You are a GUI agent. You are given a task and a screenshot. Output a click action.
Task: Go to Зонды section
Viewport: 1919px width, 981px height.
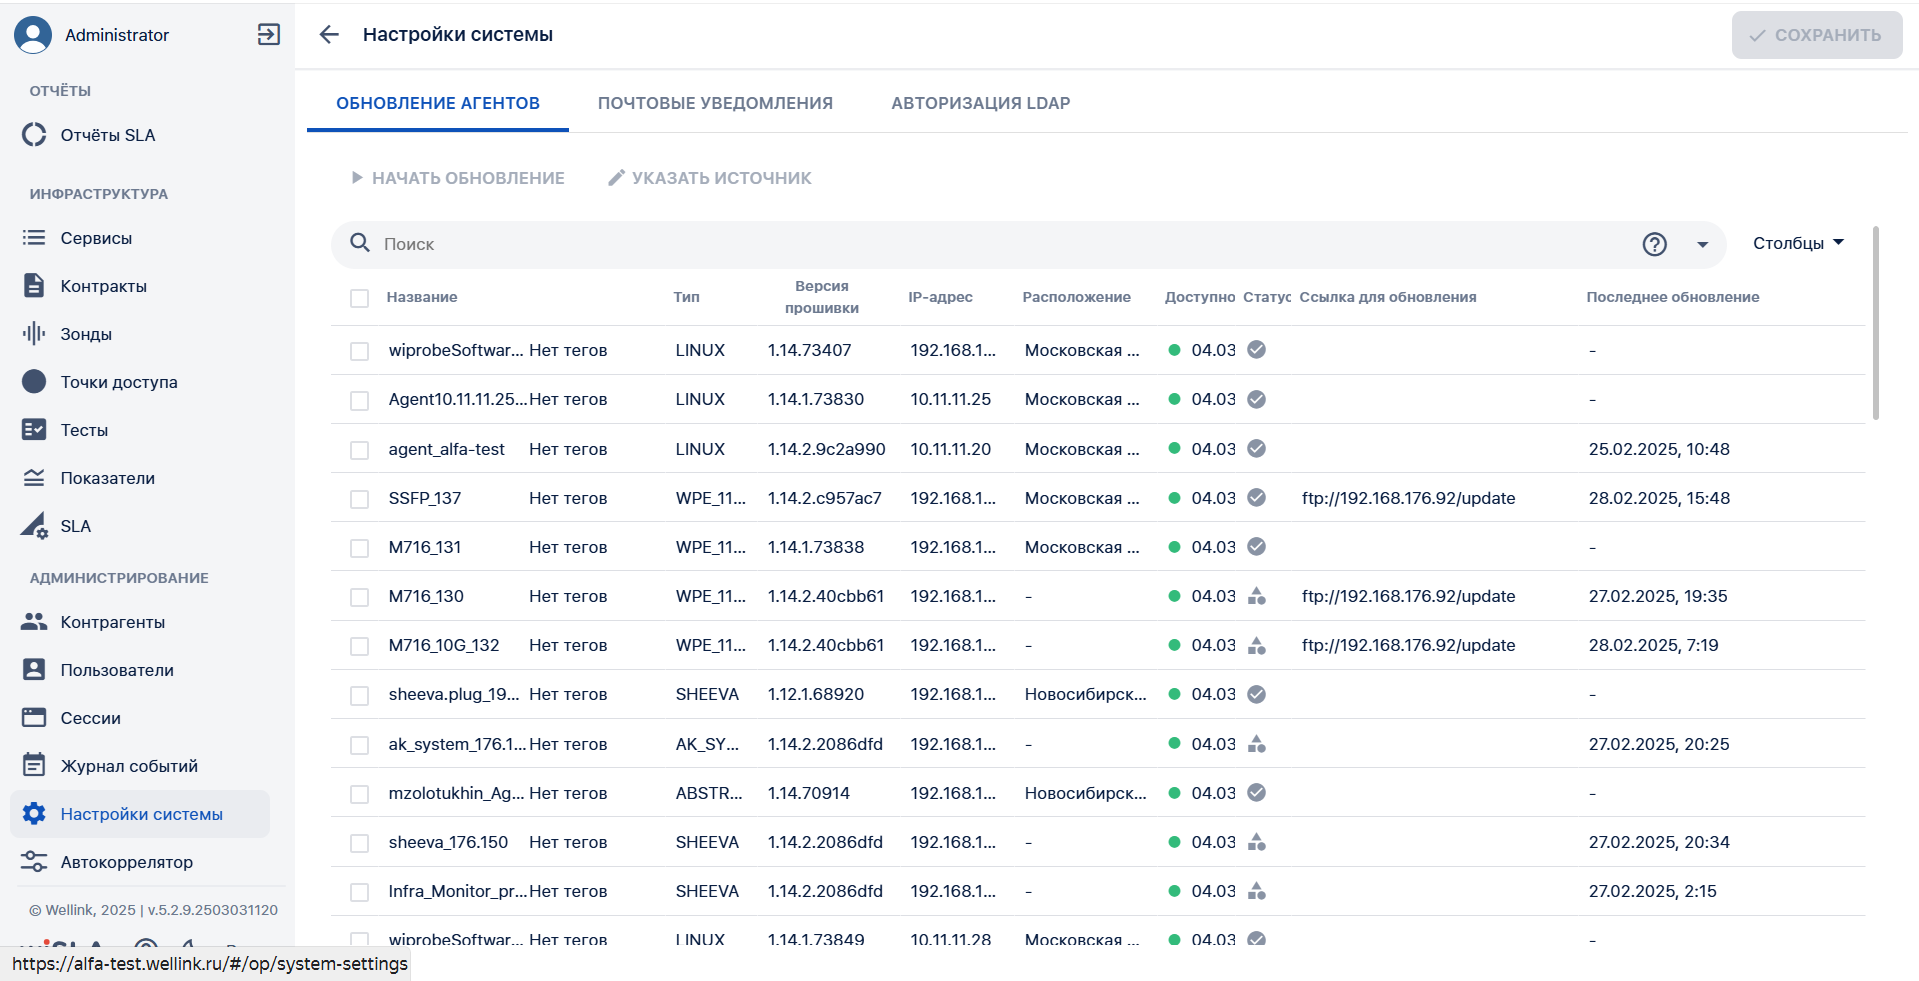click(x=86, y=334)
